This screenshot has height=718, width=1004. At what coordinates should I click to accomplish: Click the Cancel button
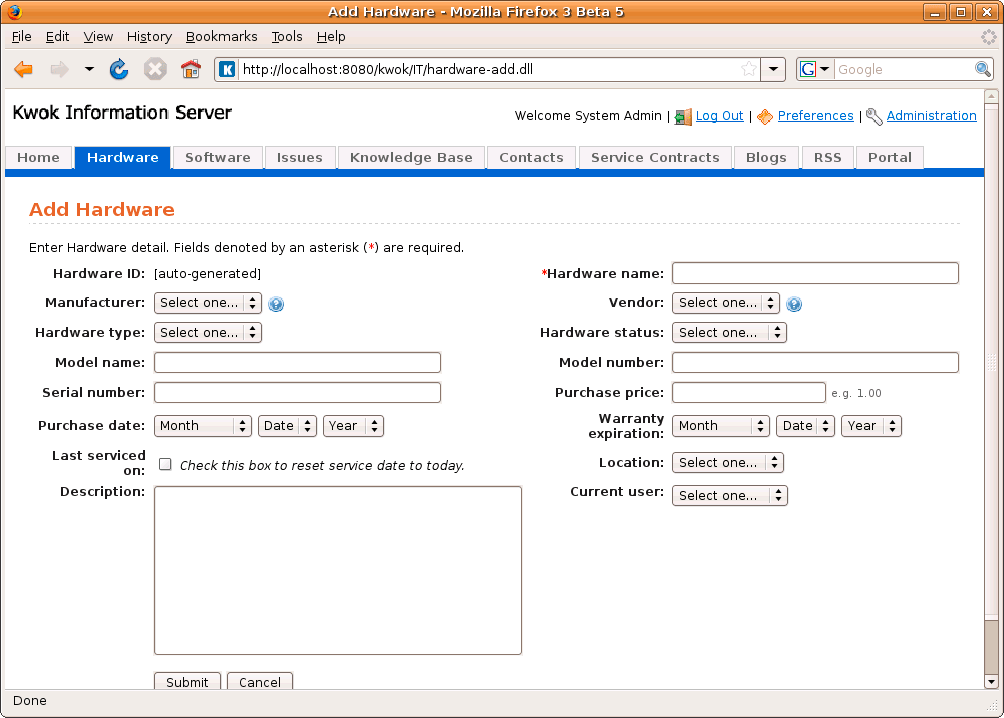[259, 681]
